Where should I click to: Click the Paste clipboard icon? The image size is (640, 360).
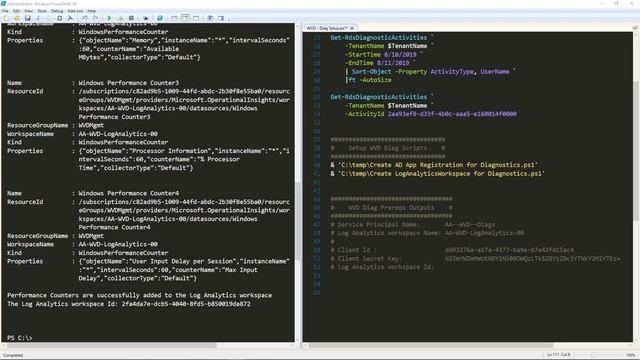[60, 18]
